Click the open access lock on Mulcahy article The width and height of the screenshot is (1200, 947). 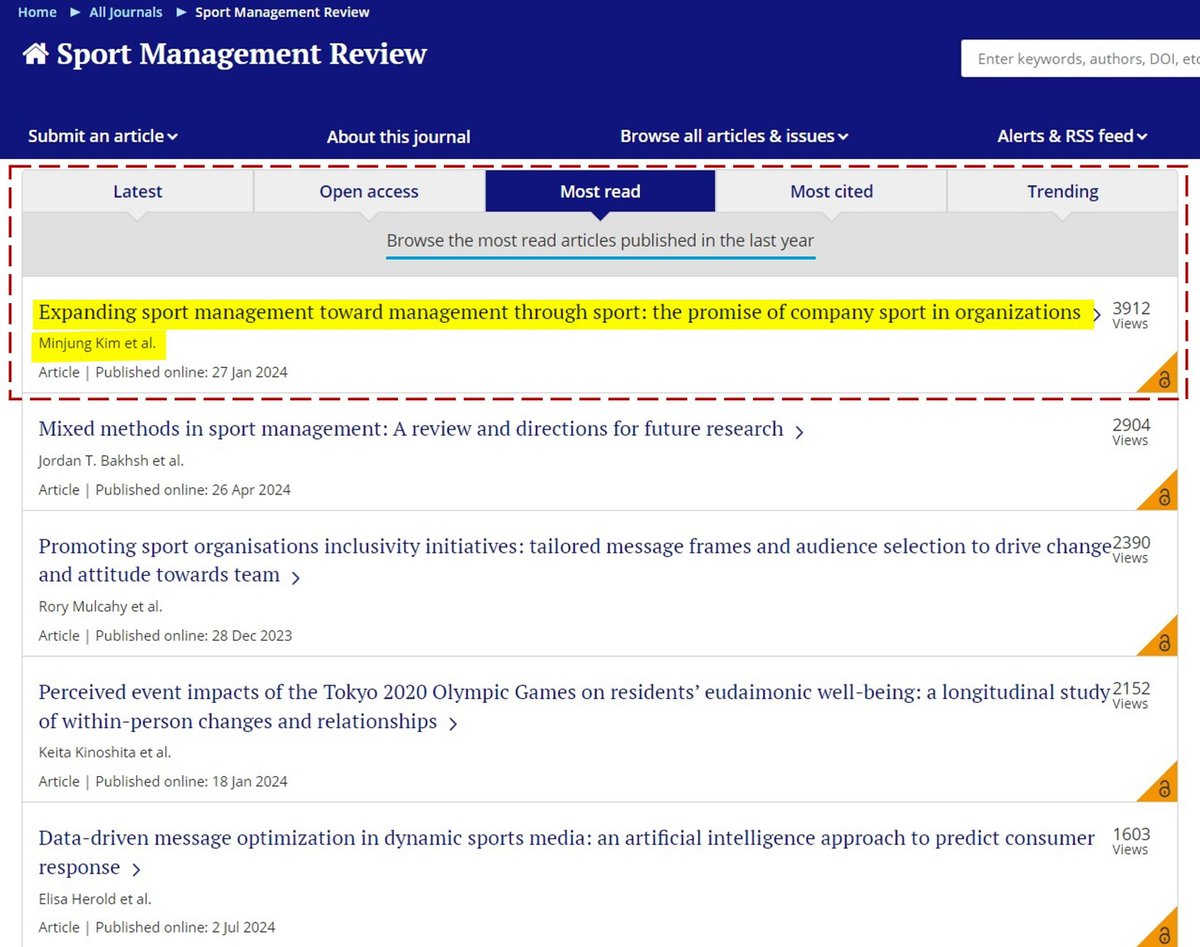click(x=1164, y=642)
